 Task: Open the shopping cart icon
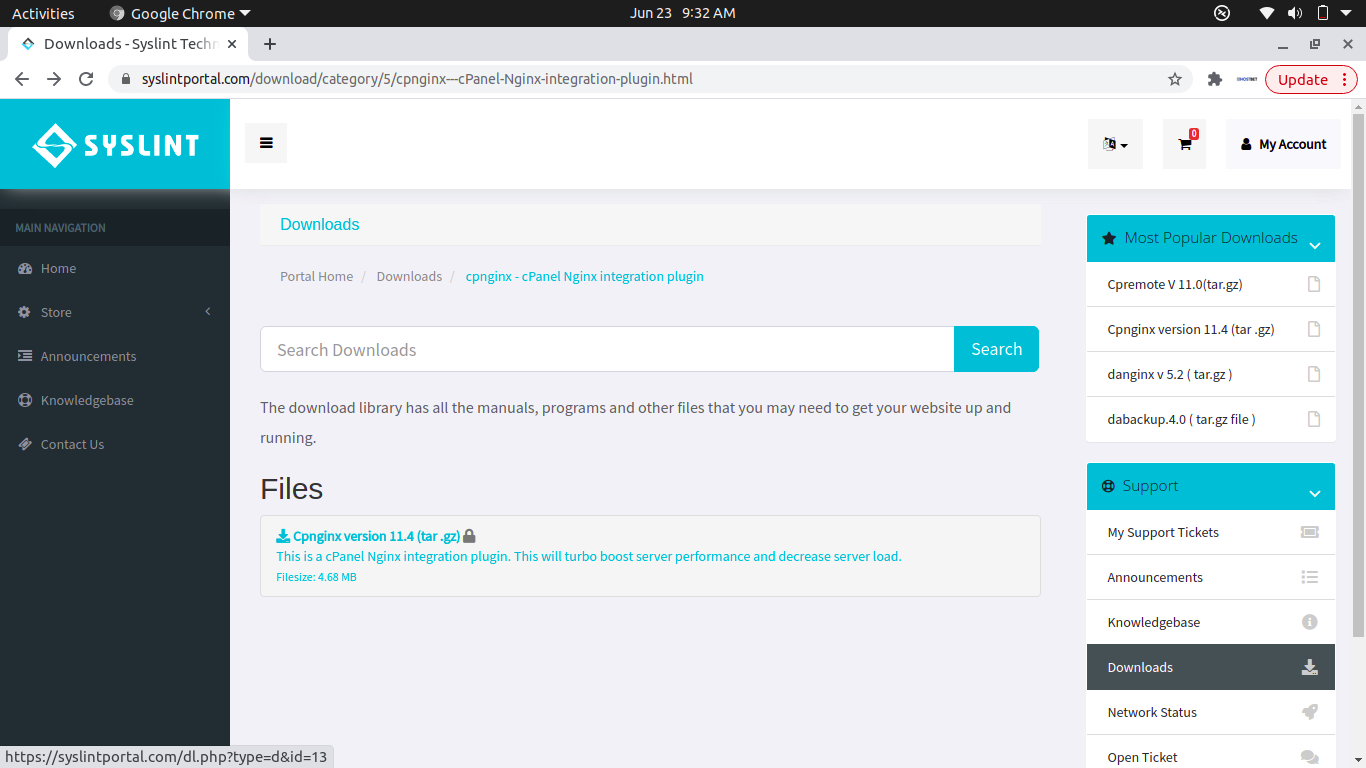point(1185,144)
